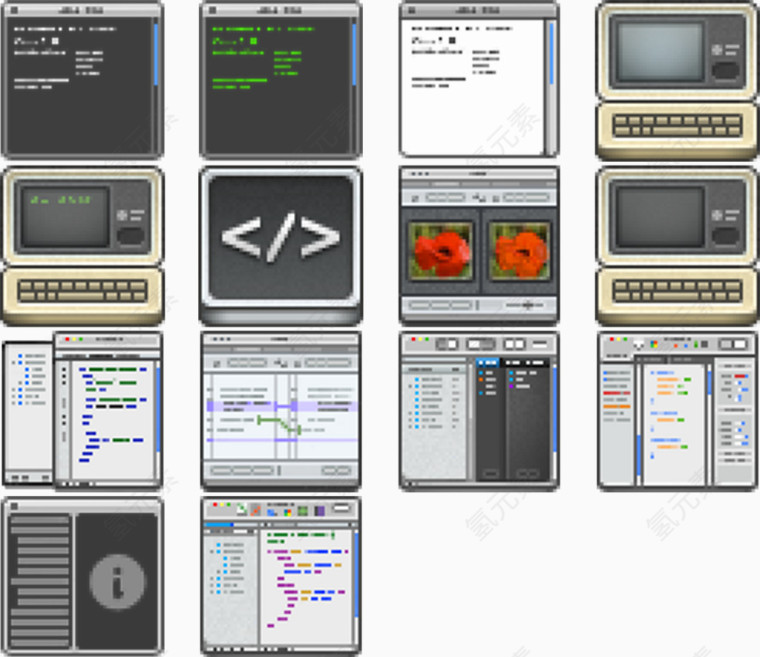Open the image comparison icon with red poppies
This screenshot has height=657, width=760.
coord(478,246)
